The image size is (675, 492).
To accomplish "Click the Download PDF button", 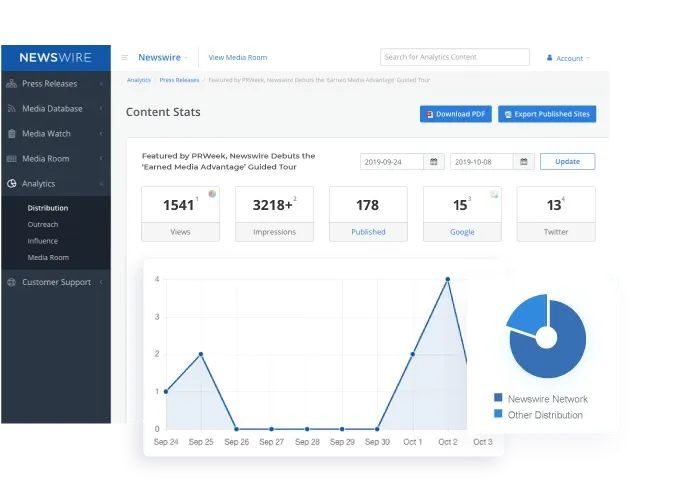I will (455, 114).
